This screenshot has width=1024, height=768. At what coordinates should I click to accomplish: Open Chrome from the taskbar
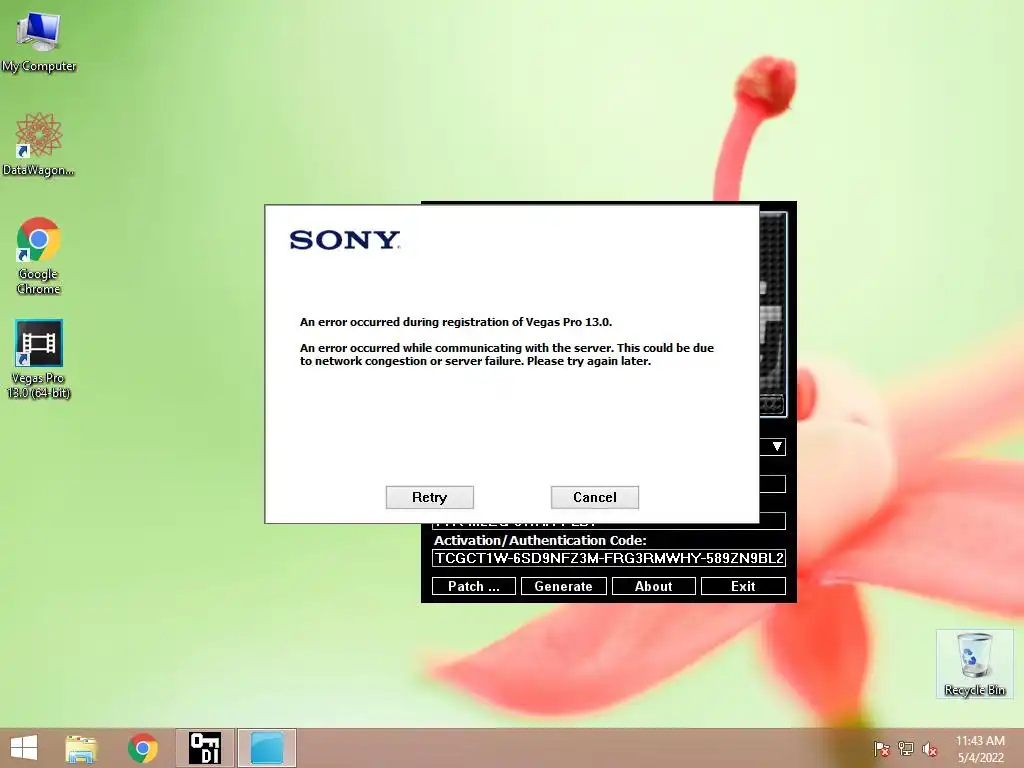tap(142, 748)
